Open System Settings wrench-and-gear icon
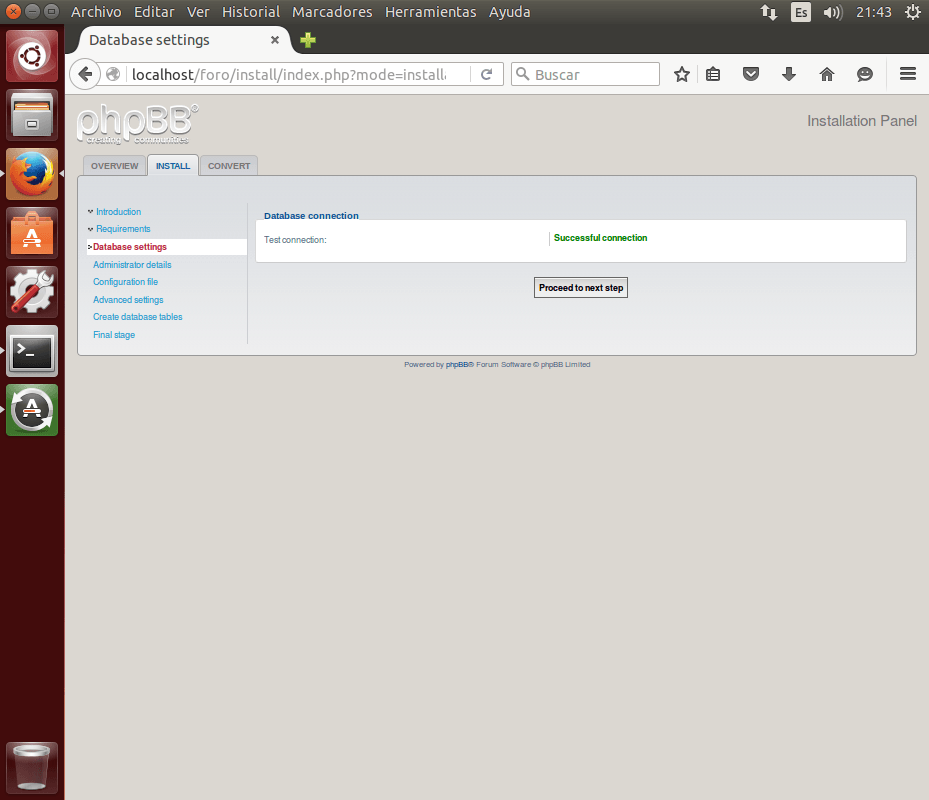Screen dimensions: 929x800 [32, 292]
